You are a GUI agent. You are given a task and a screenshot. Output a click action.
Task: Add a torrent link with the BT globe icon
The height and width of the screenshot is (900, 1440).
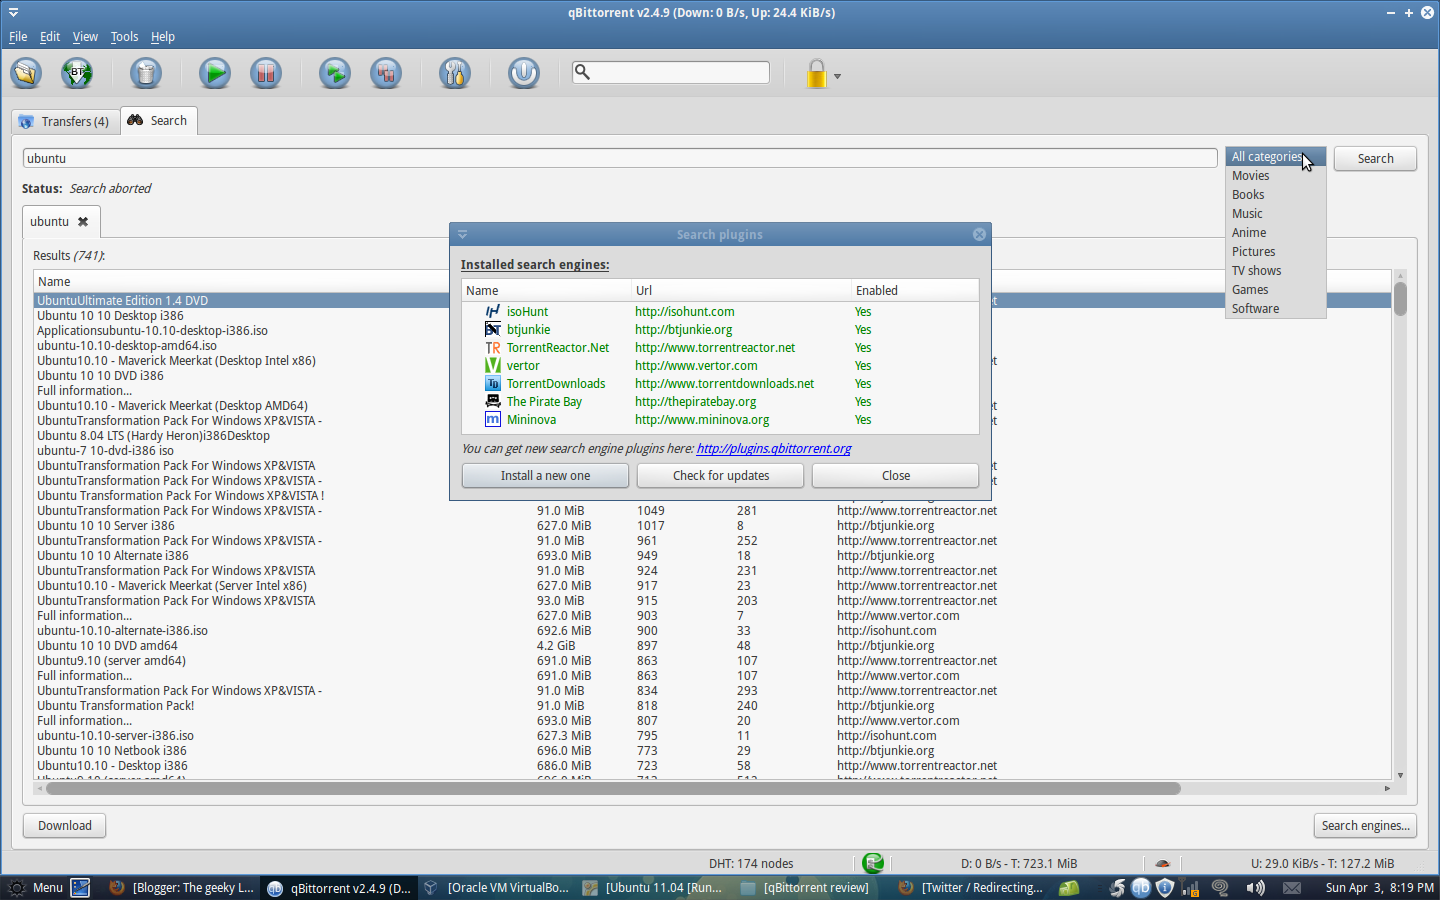click(x=77, y=73)
